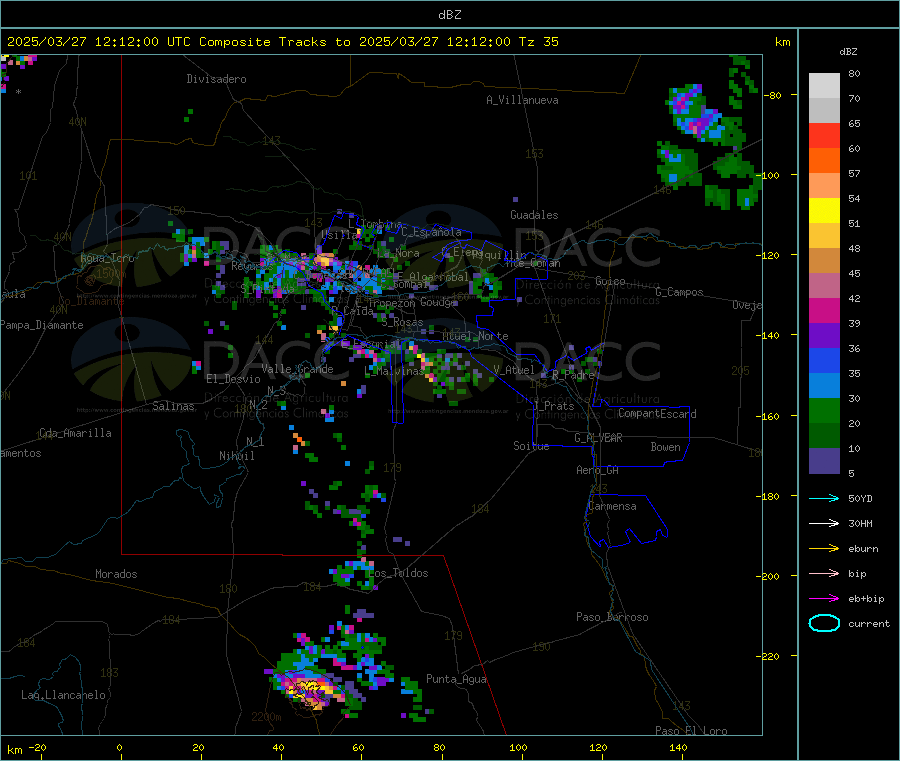This screenshot has width=900, height=761.
Task: Click the Paso_El_Loro map label
Action: [691, 731]
